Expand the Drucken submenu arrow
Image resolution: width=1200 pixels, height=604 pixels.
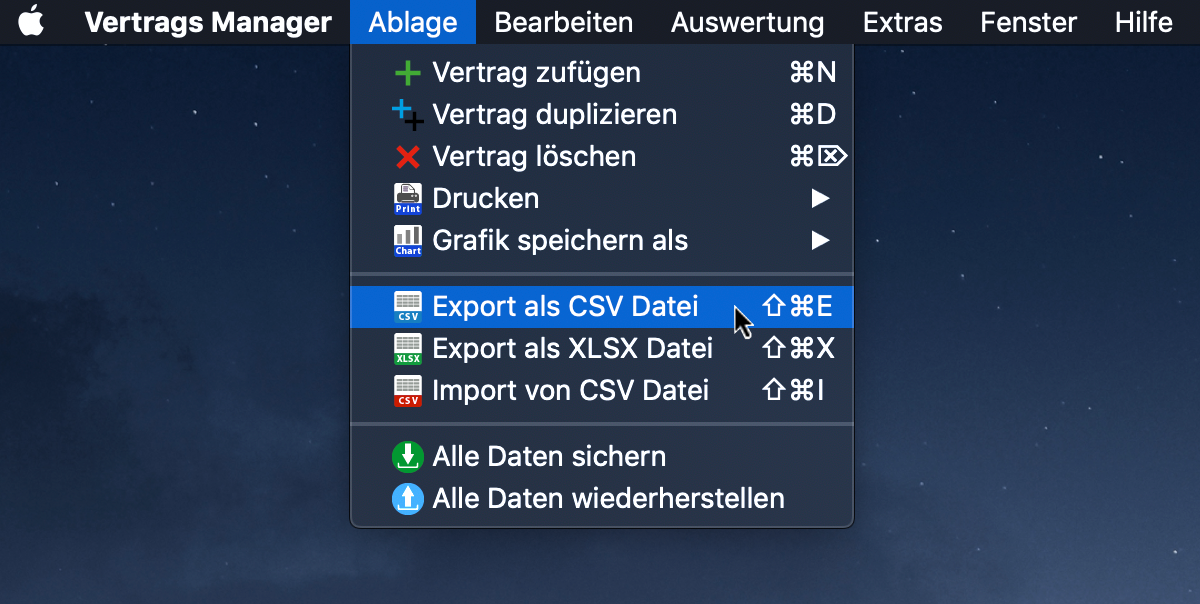coord(820,199)
